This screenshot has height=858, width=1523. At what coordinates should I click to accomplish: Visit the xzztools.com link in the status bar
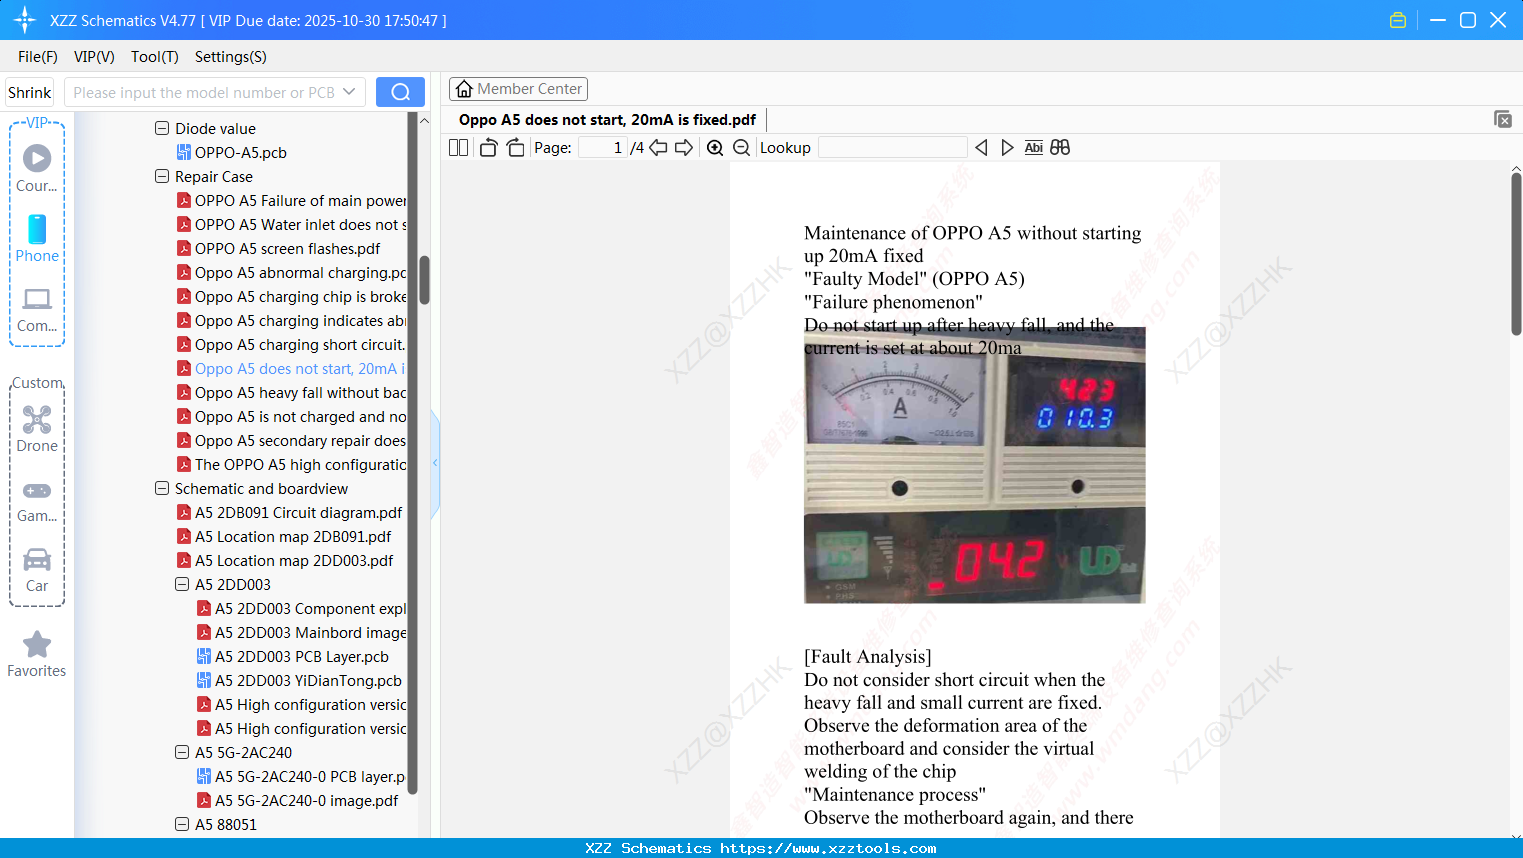coord(828,848)
